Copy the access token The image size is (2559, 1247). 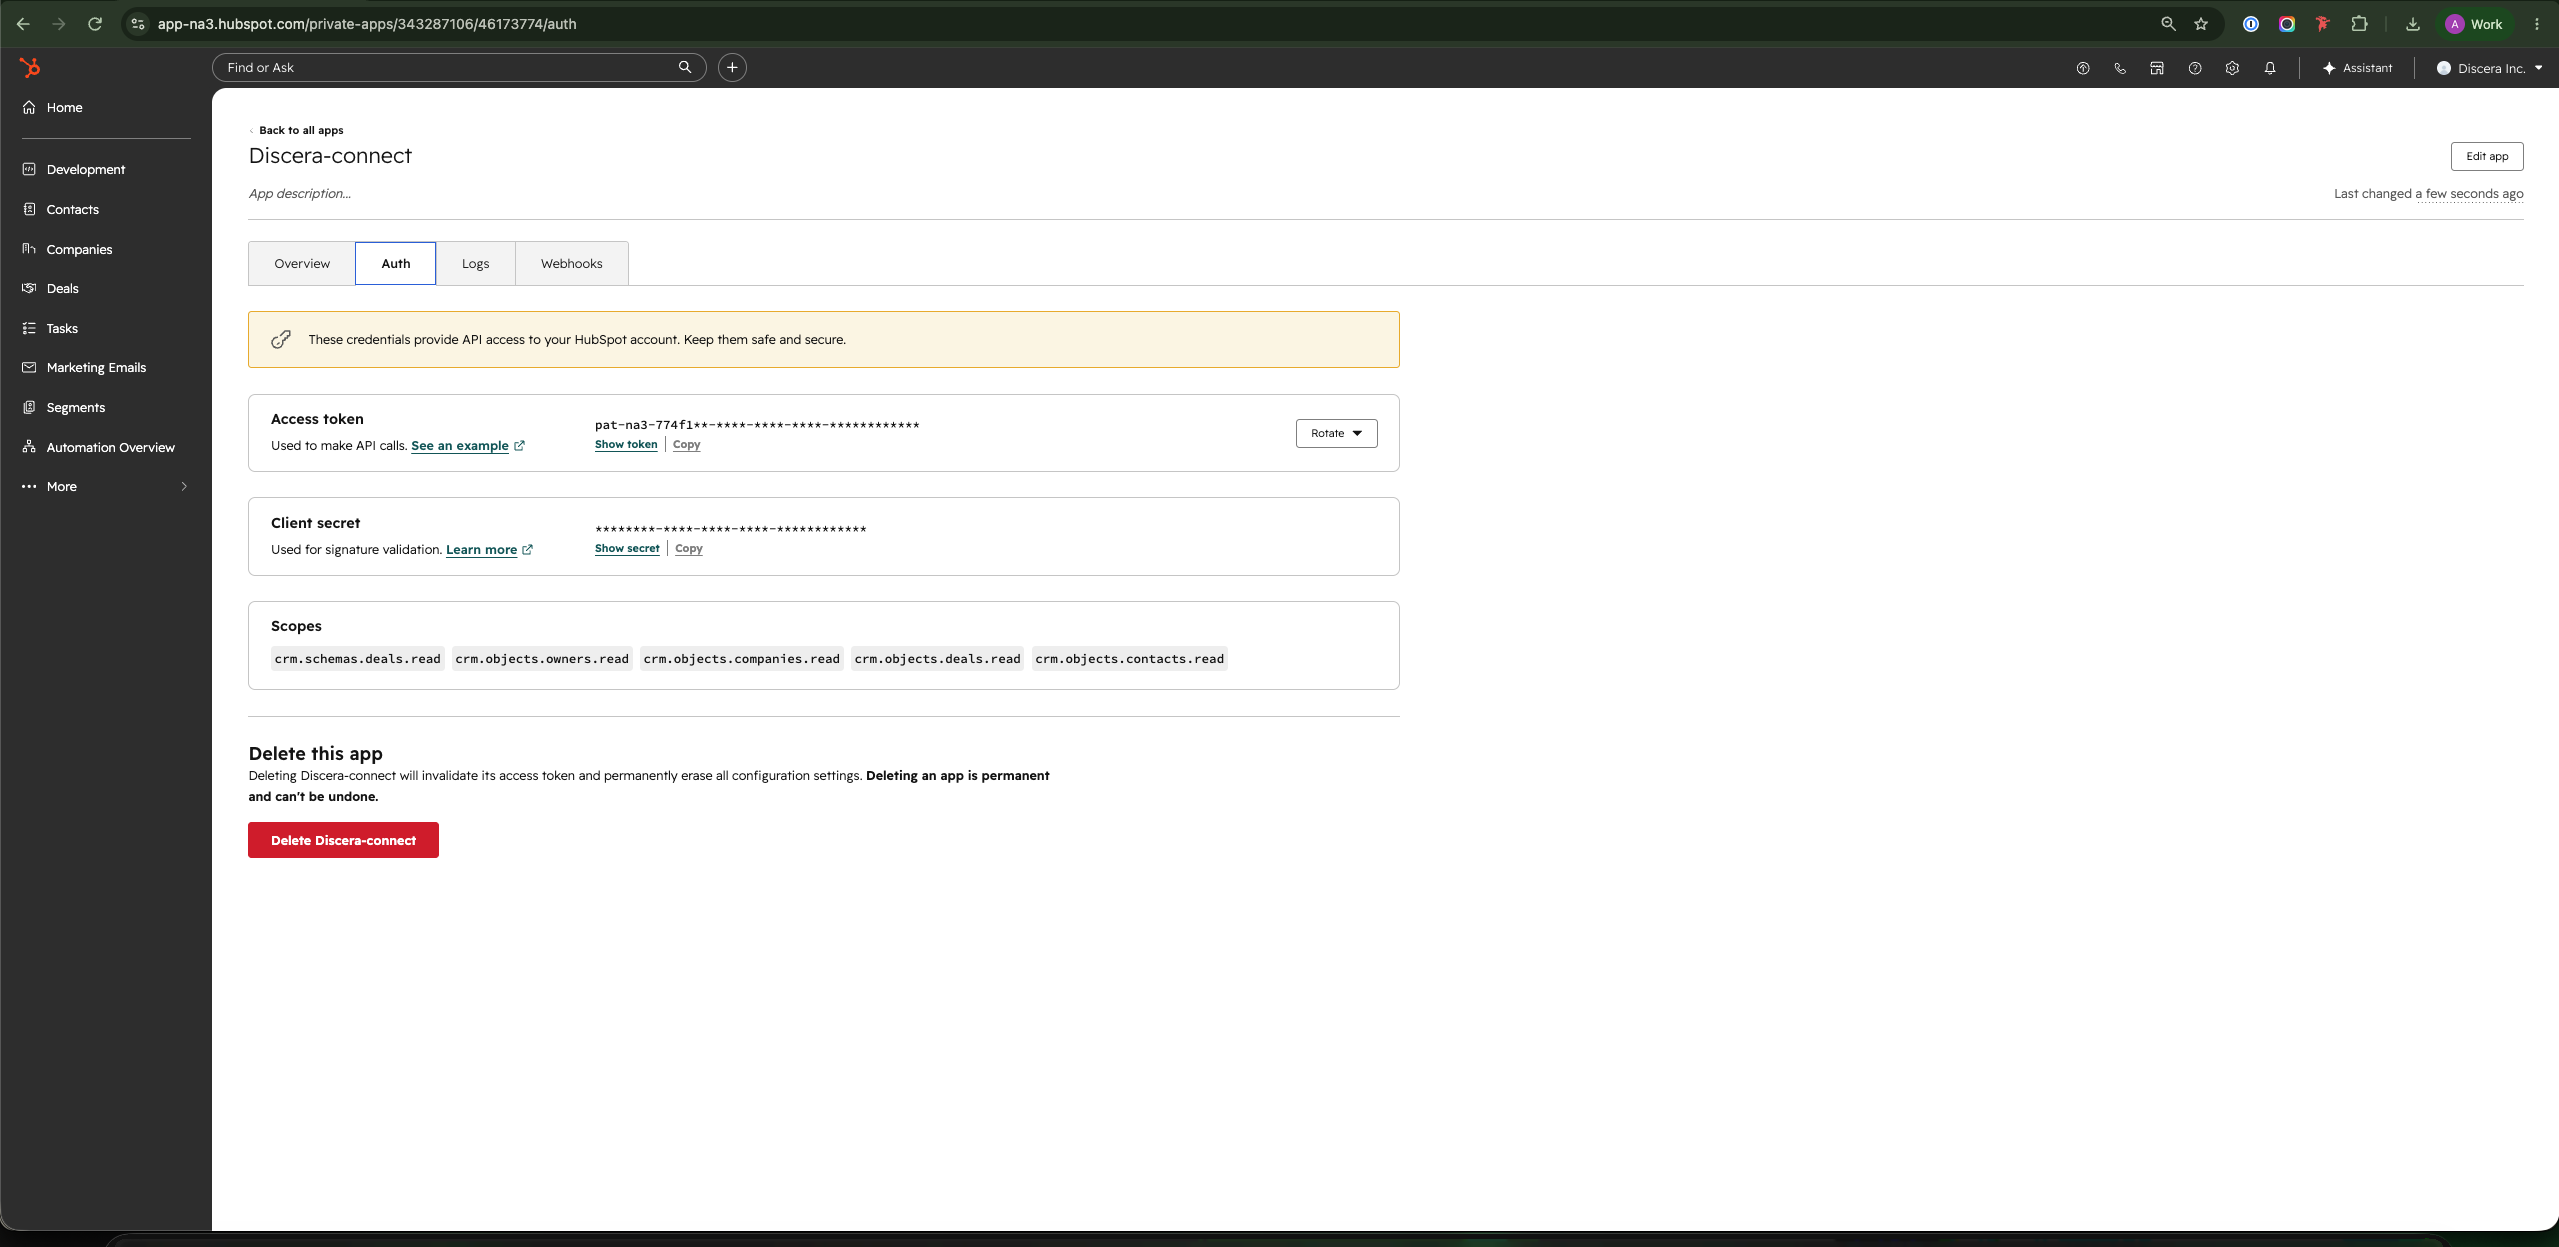686,444
